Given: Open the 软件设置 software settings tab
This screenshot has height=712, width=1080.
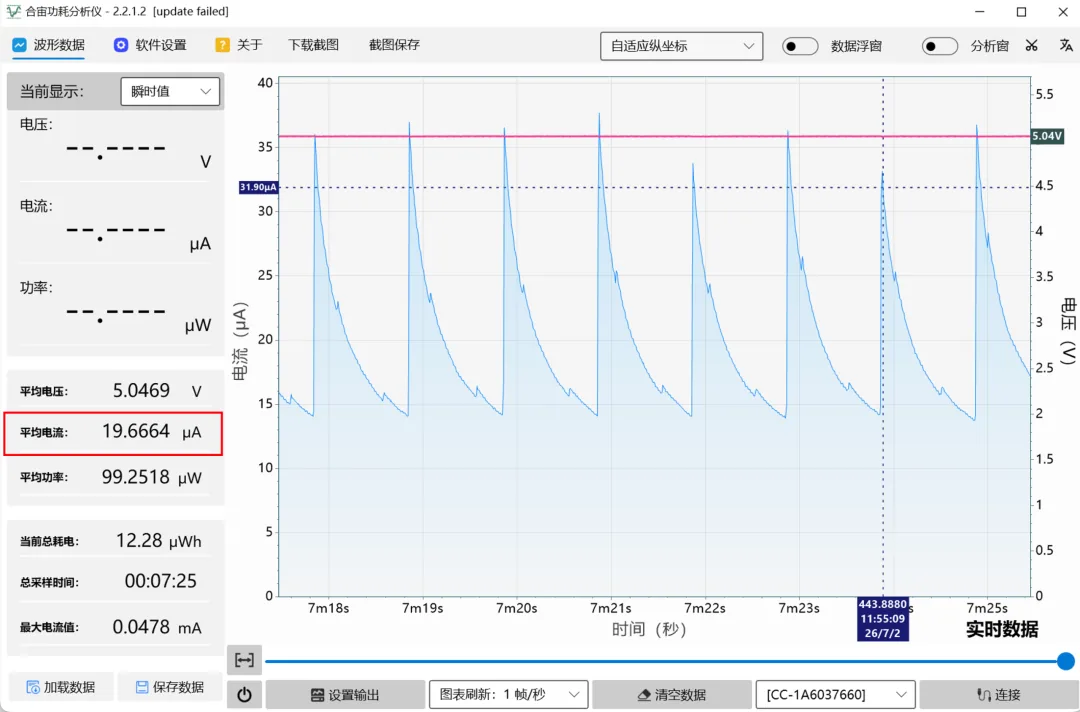Looking at the screenshot, I should pos(150,45).
